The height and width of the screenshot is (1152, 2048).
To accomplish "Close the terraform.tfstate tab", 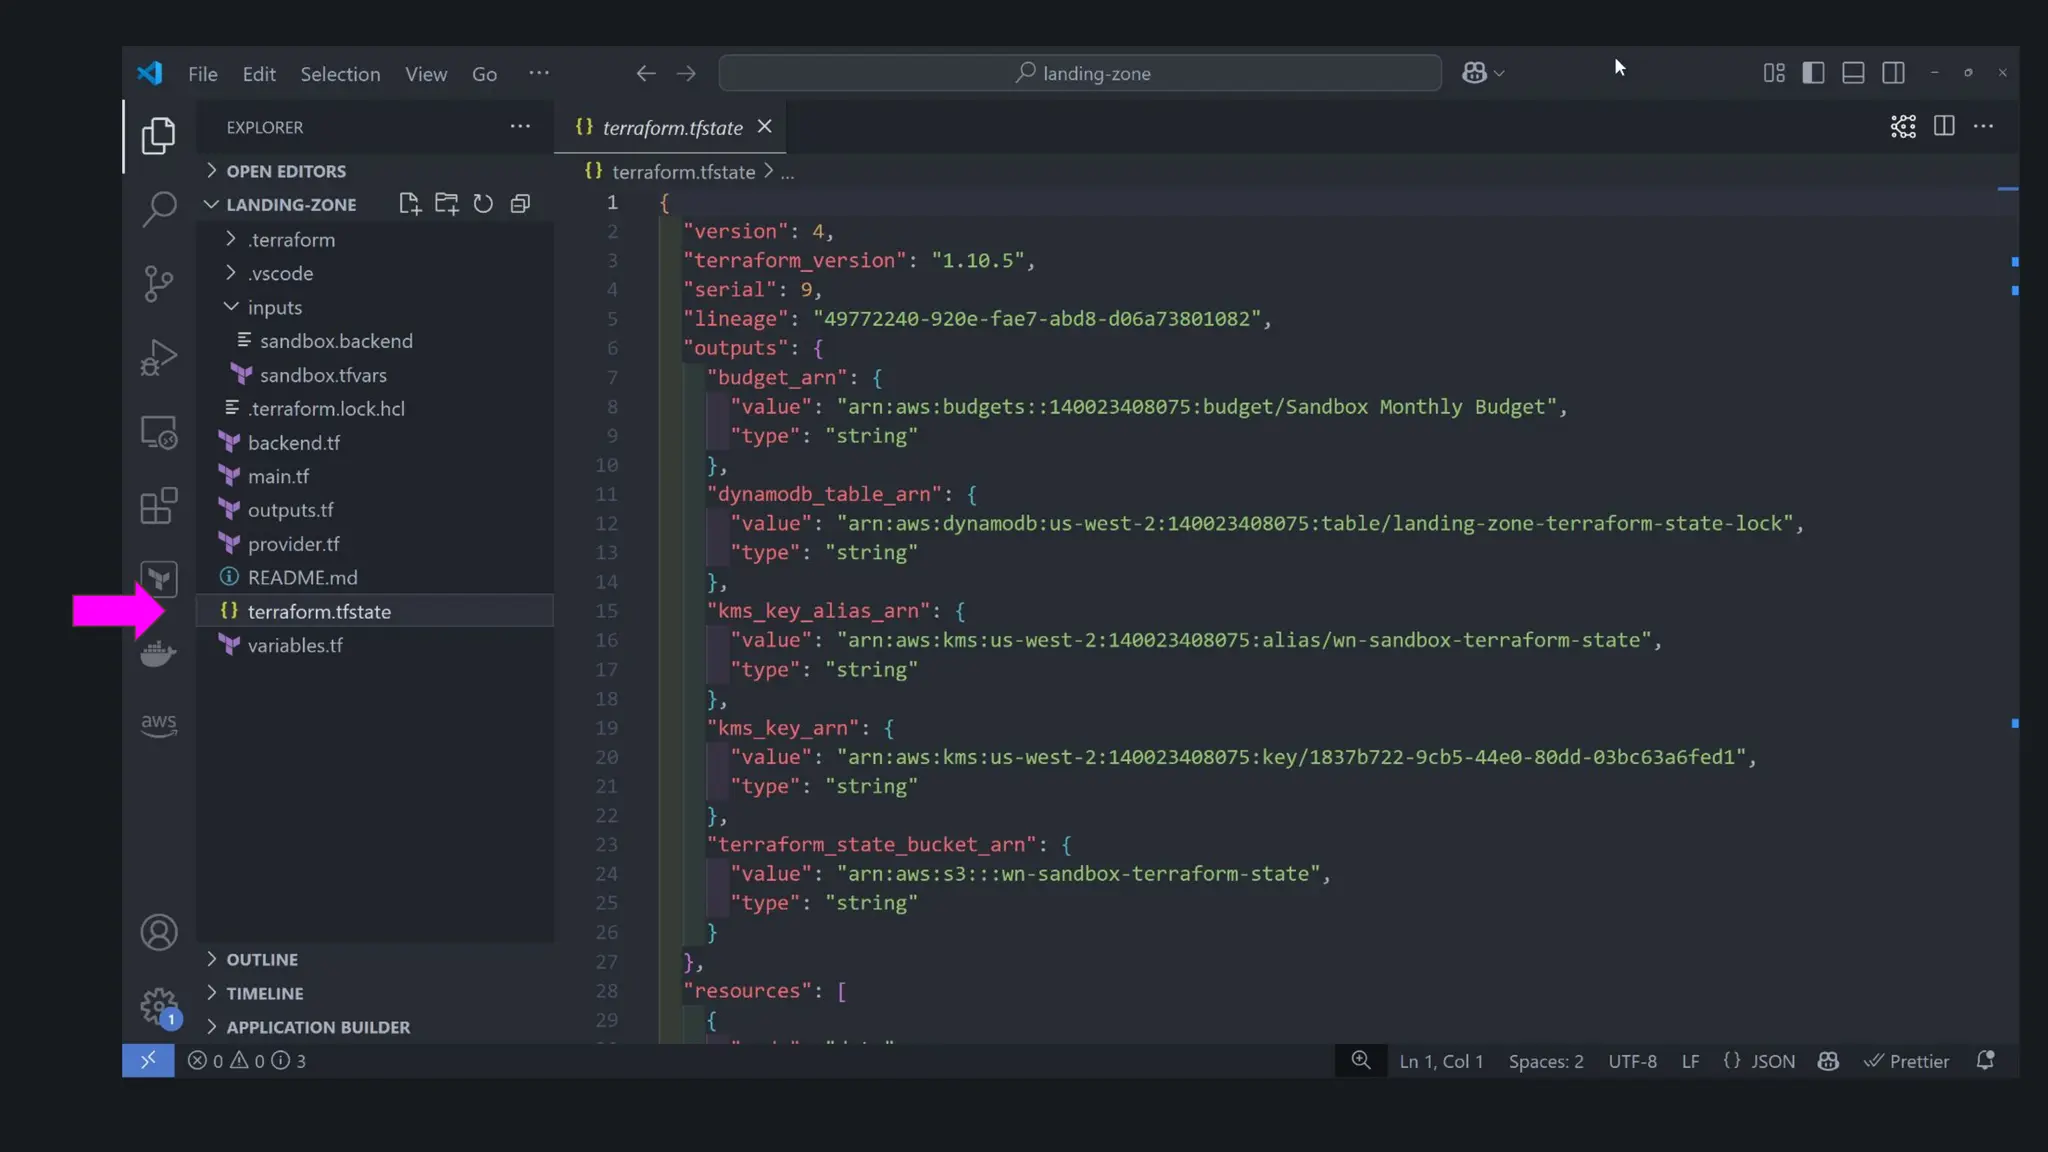I will (x=765, y=126).
